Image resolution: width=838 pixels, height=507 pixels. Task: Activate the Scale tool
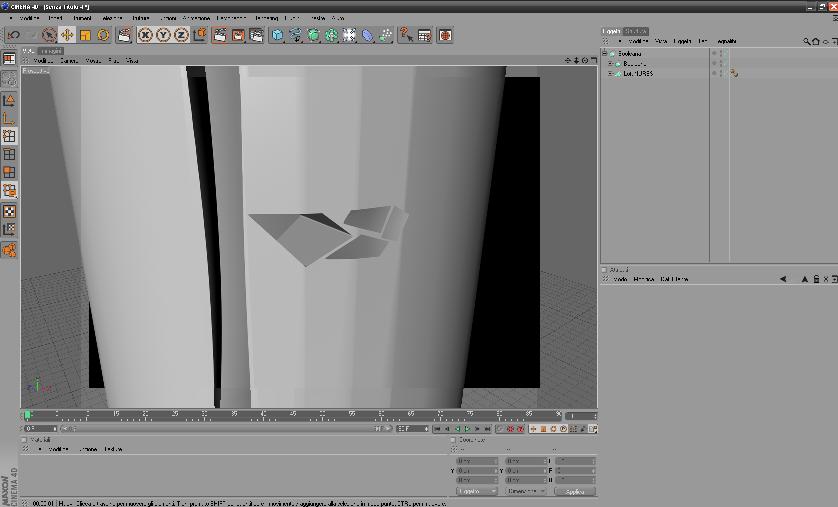(85, 35)
